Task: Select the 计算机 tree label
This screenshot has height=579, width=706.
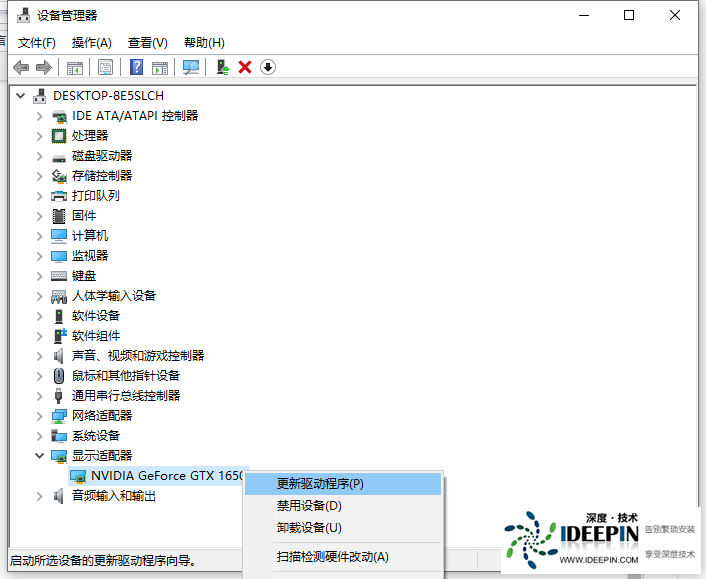Action: point(90,236)
